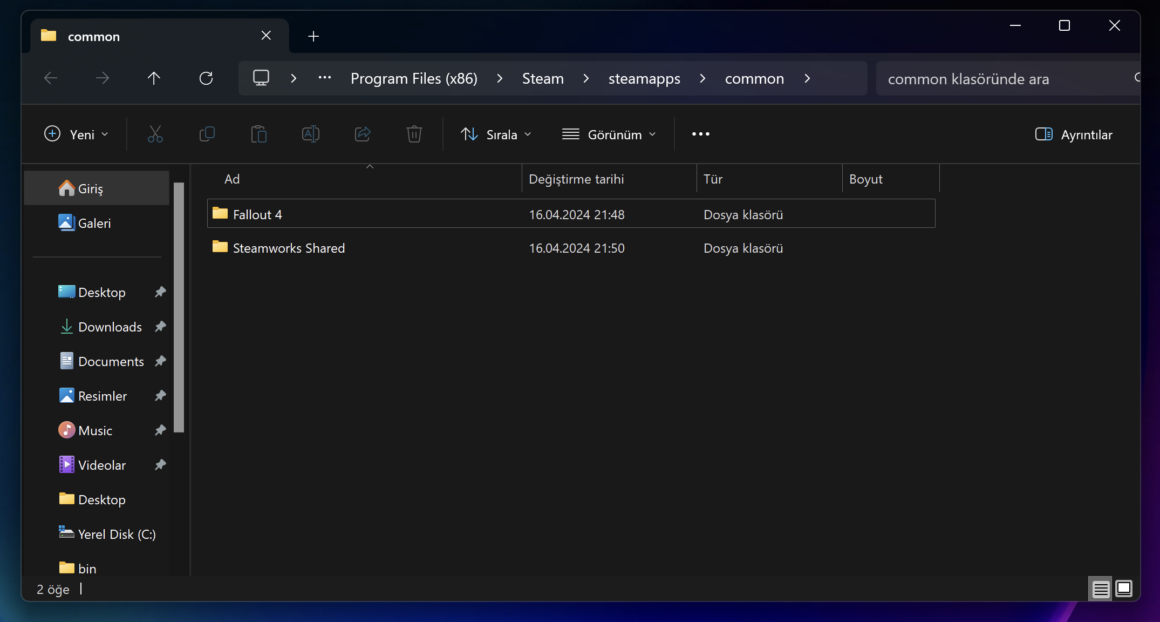This screenshot has width=1160, height=622.
Task: Open pinned Desktop in the sidebar
Action: point(97,292)
